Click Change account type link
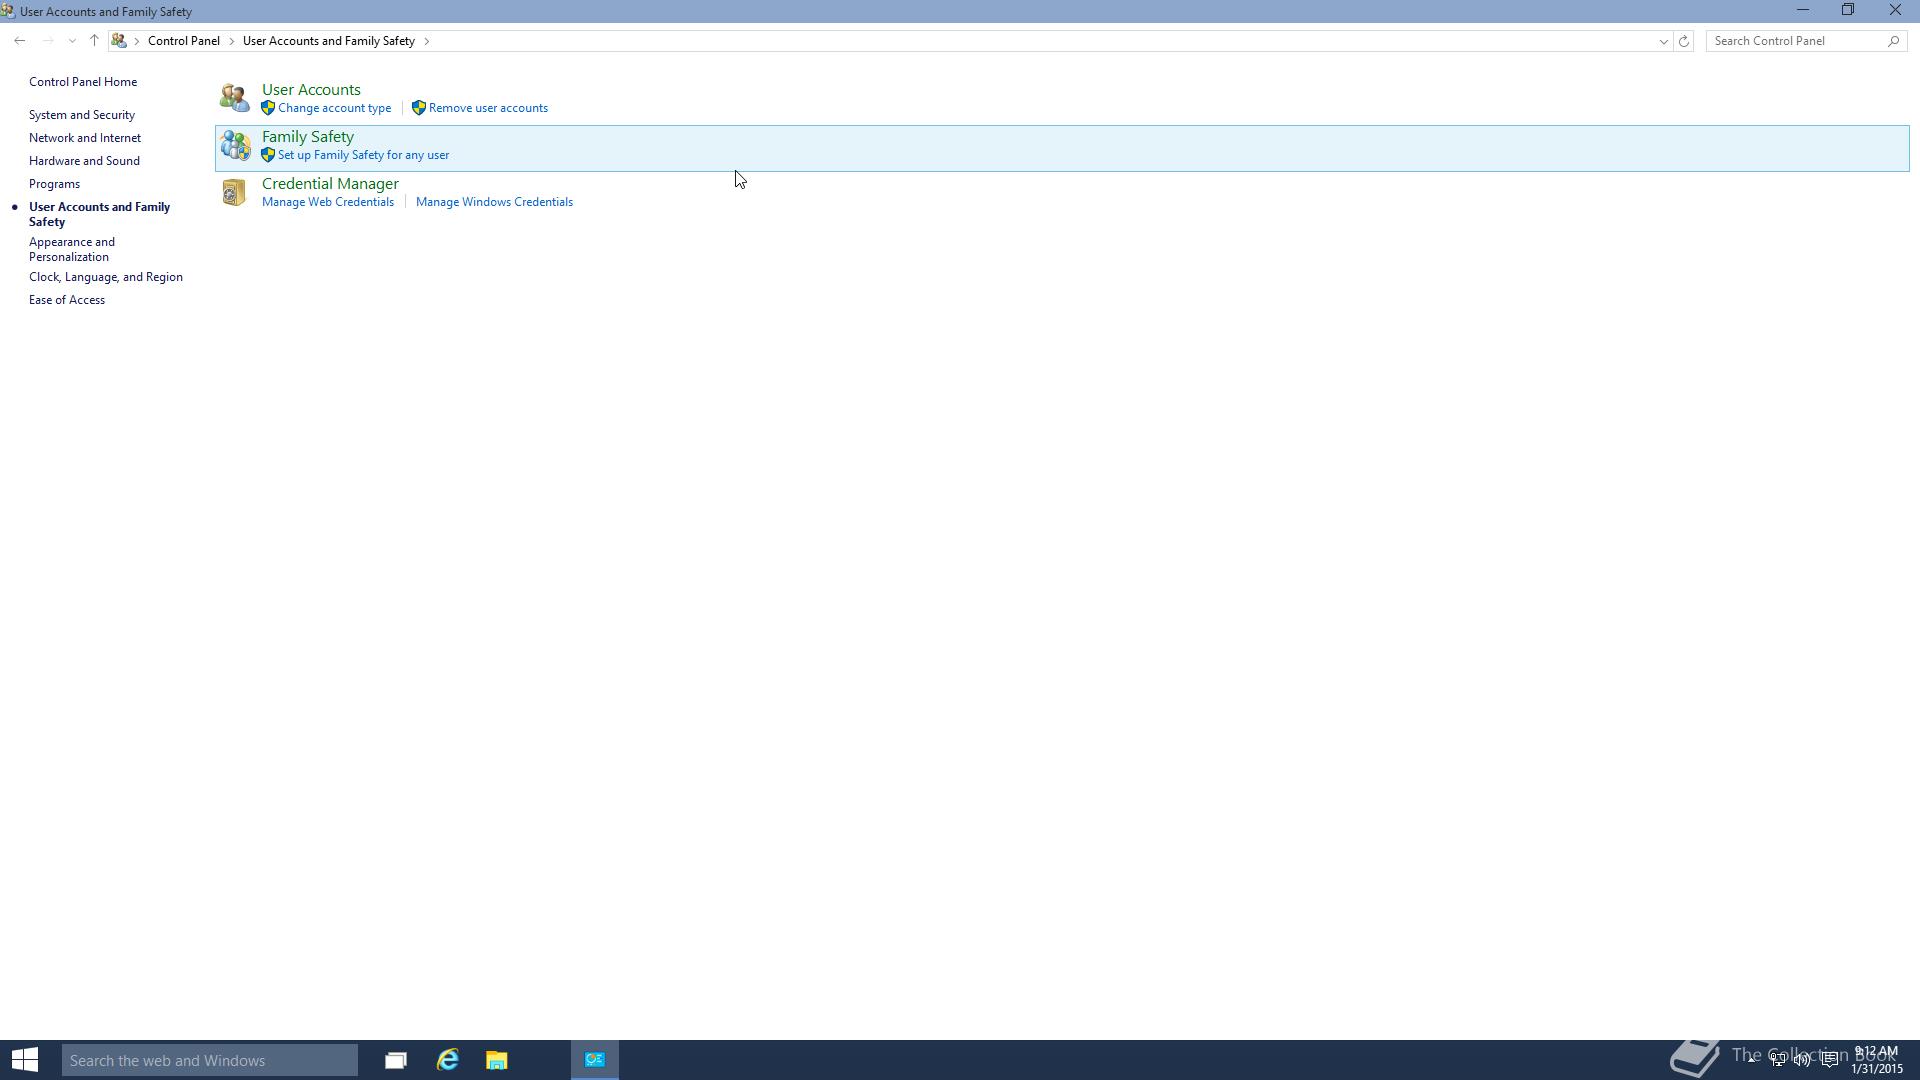Image resolution: width=1920 pixels, height=1080 pixels. pos(335,108)
